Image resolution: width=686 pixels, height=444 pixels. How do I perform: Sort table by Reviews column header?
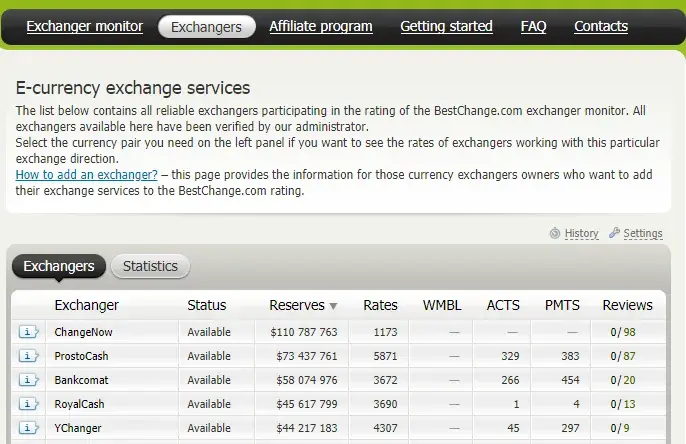[627, 305]
